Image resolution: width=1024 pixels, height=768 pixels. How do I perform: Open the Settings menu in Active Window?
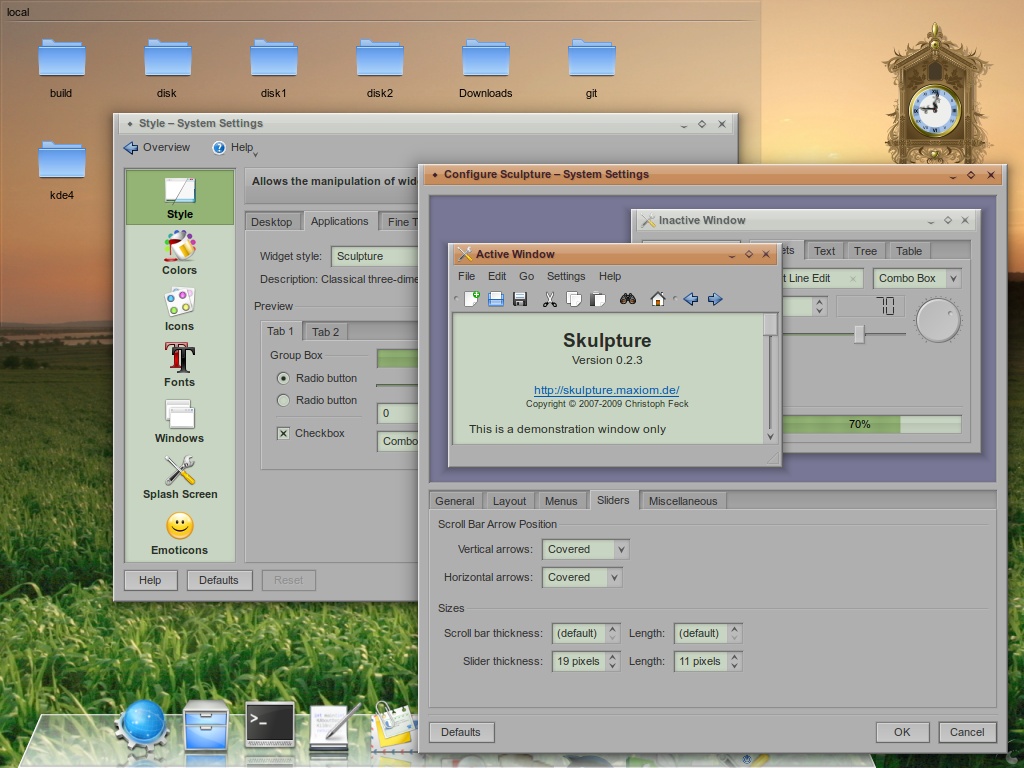pyautogui.click(x=566, y=276)
